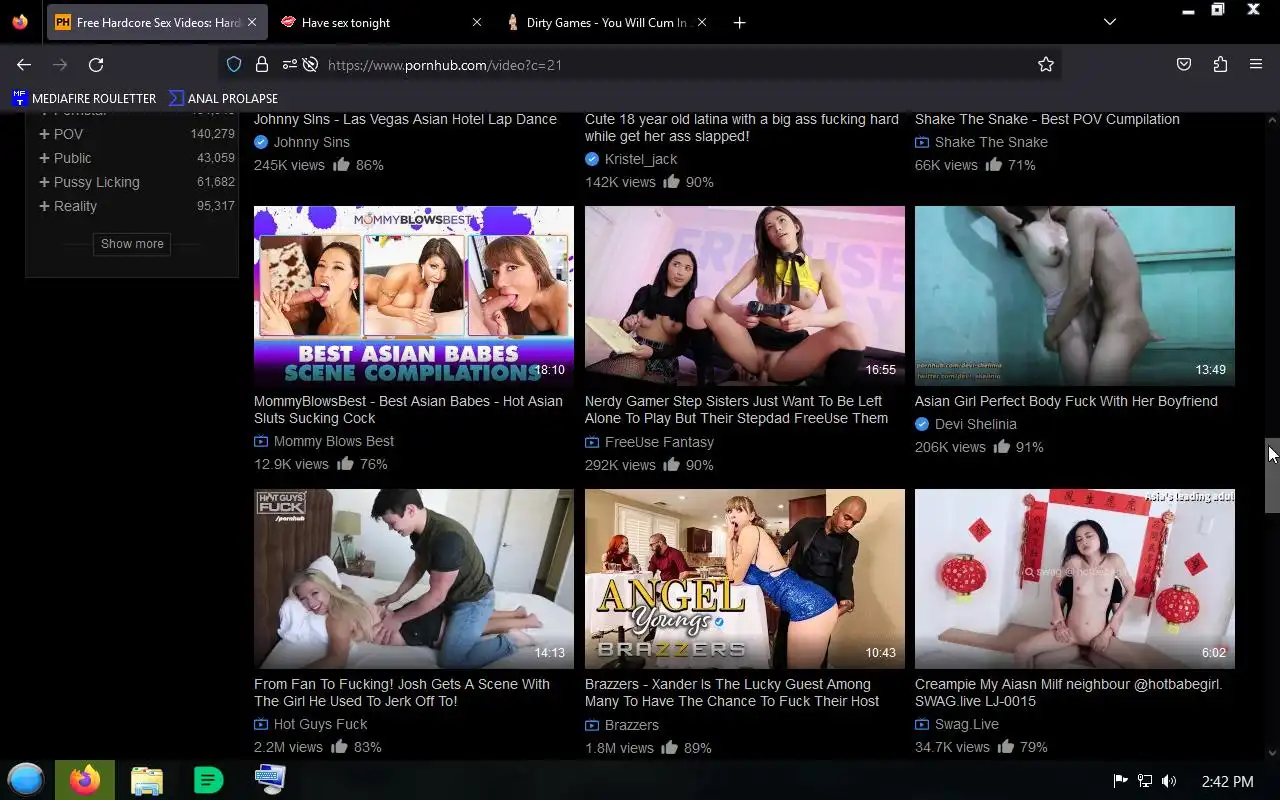Expand sidebar category with count 61,682
The image size is (1280, 800).
point(44,182)
